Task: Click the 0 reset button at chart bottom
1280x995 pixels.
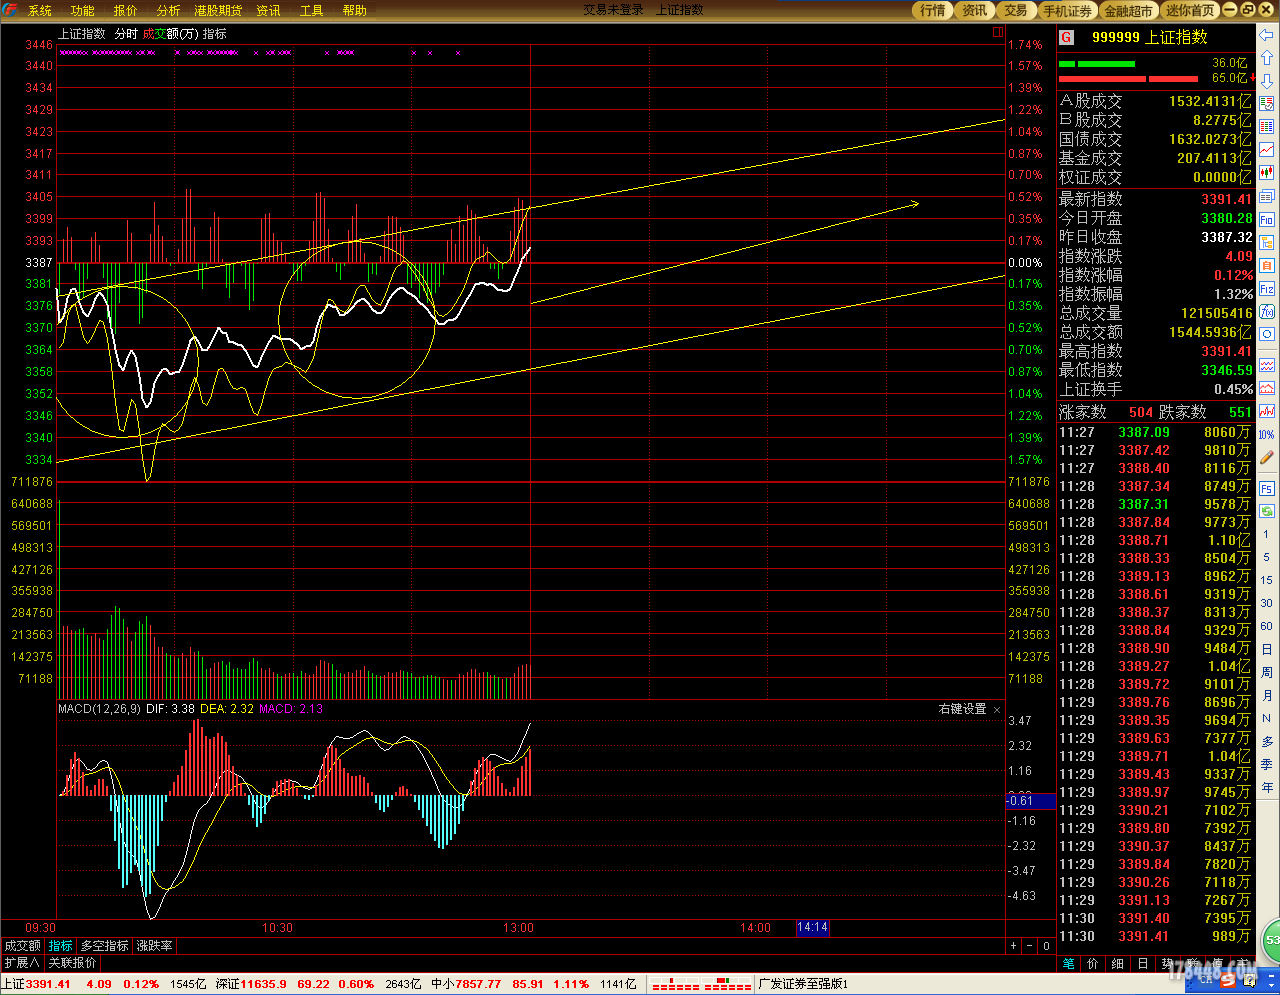Action: tap(1046, 945)
